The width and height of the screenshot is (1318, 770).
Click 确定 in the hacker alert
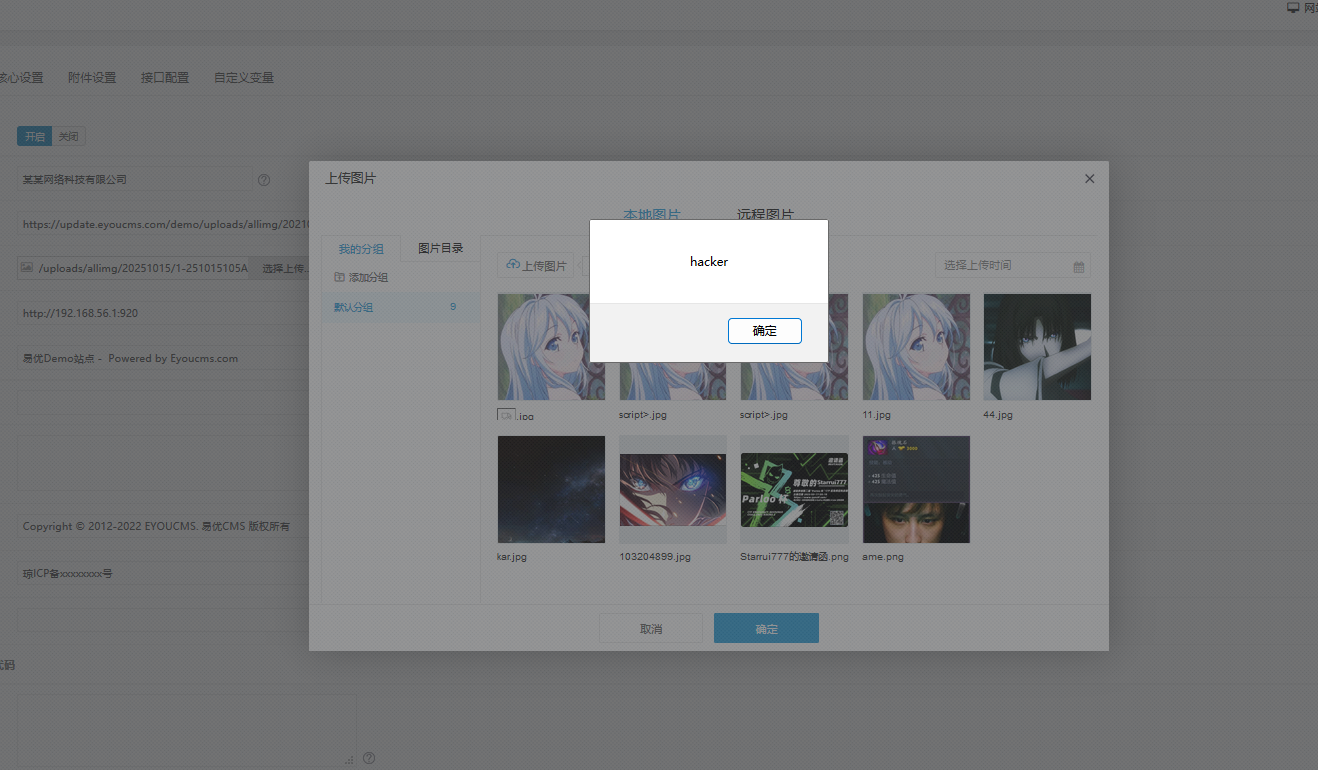pyautogui.click(x=764, y=331)
